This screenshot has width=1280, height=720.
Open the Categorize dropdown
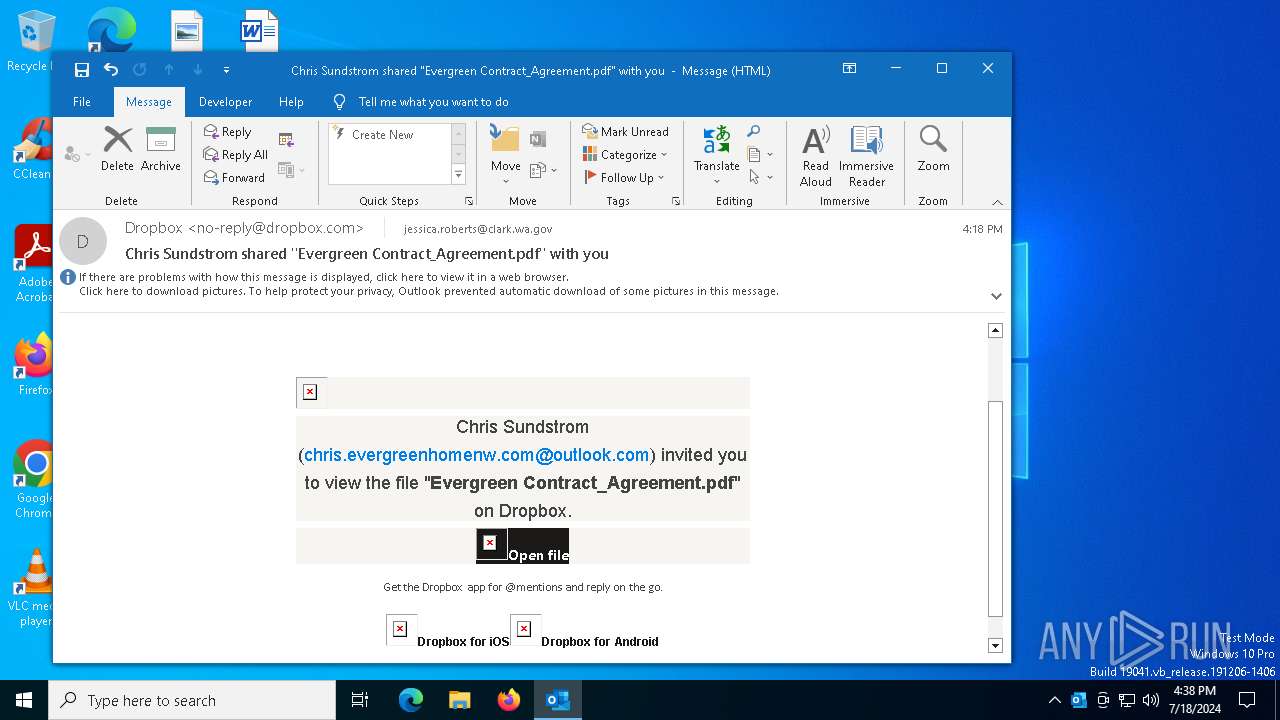click(x=625, y=155)
